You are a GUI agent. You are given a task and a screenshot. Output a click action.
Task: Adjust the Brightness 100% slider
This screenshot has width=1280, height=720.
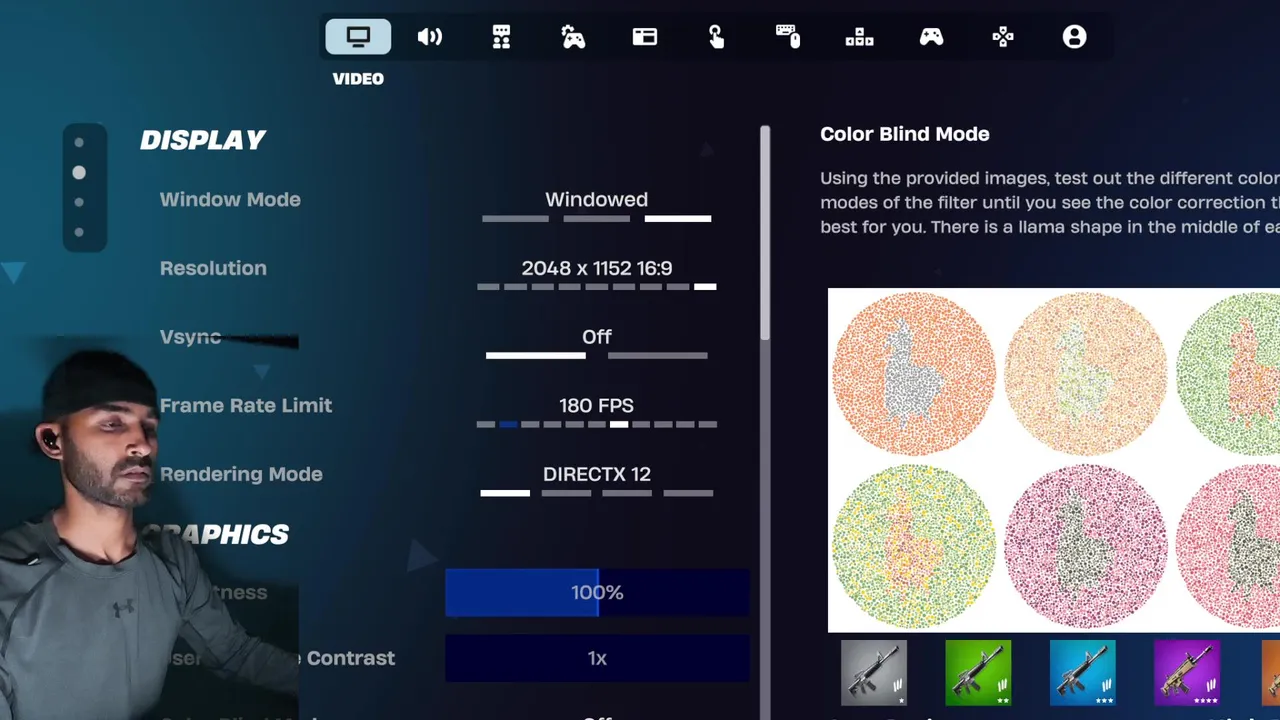click(597, 592)
